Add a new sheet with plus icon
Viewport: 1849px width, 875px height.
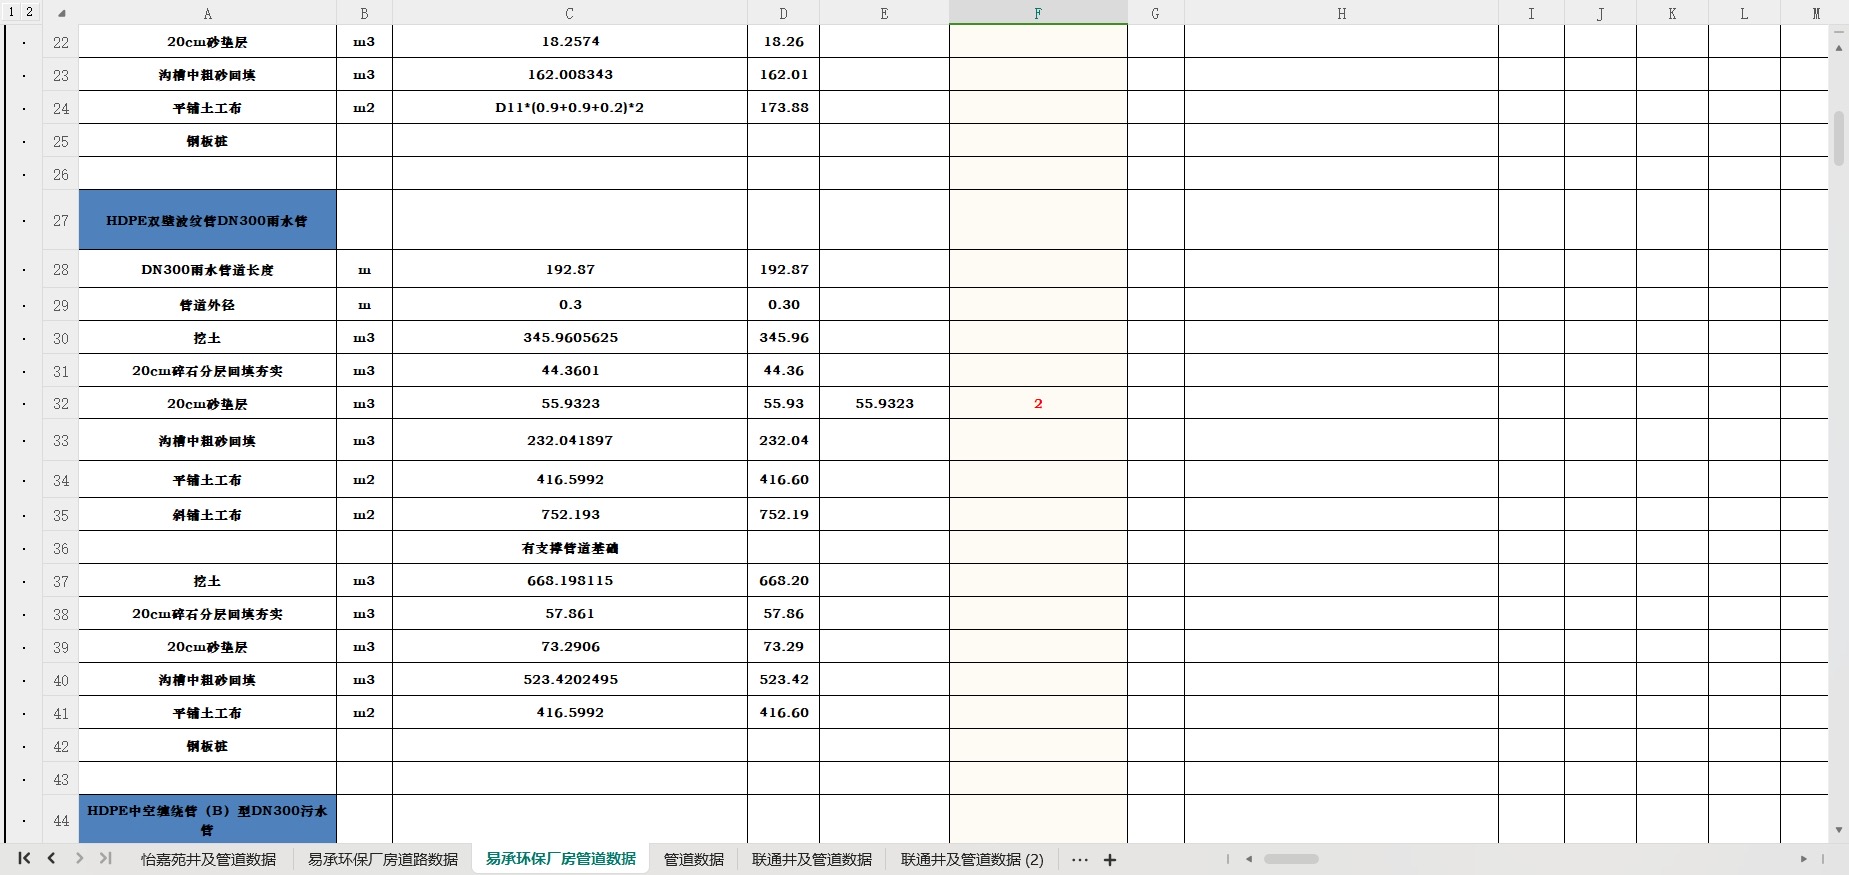point(1110,859)
